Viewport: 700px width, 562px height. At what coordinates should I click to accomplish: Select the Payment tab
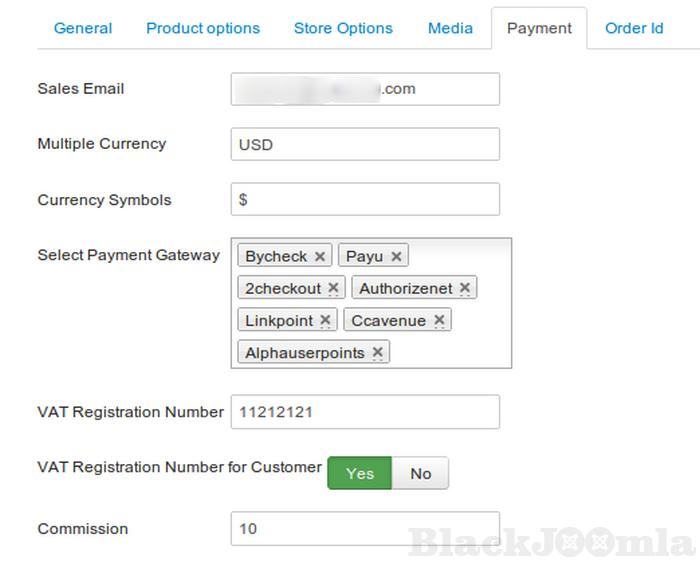539,28
